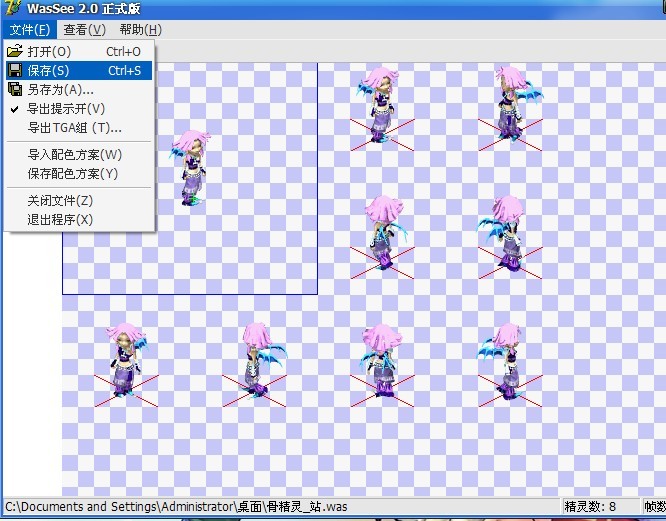Select 保存配色方案(Y) menu entry

[79, 174]
